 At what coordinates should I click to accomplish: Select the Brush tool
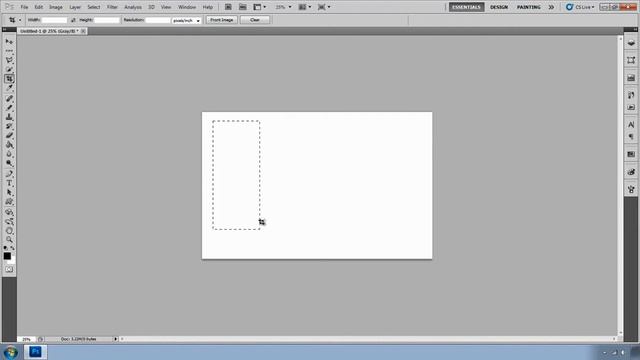tap(9, 108)
